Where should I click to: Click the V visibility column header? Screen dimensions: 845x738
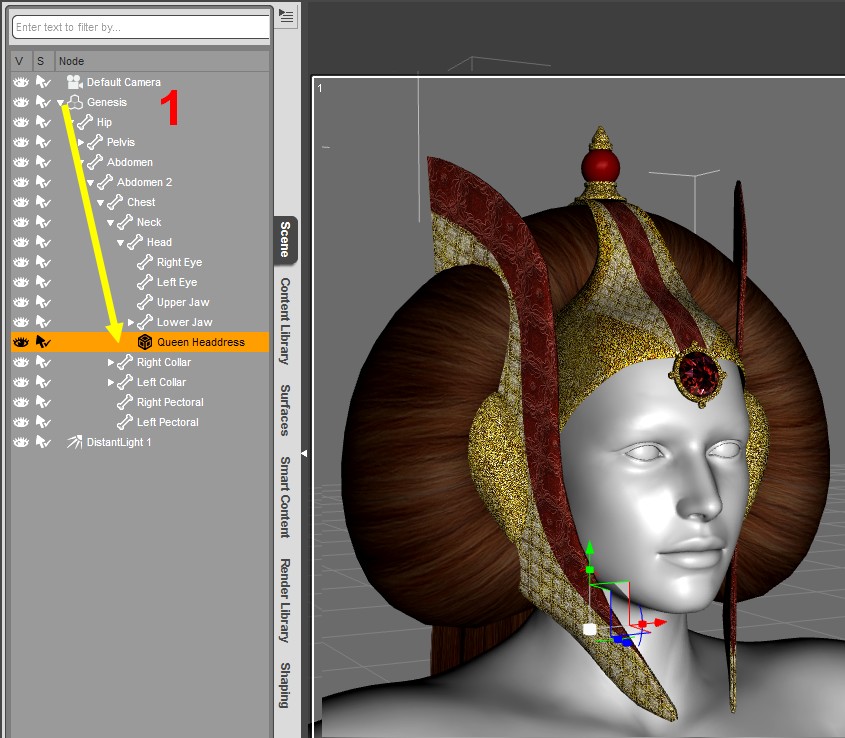[22, 61]
